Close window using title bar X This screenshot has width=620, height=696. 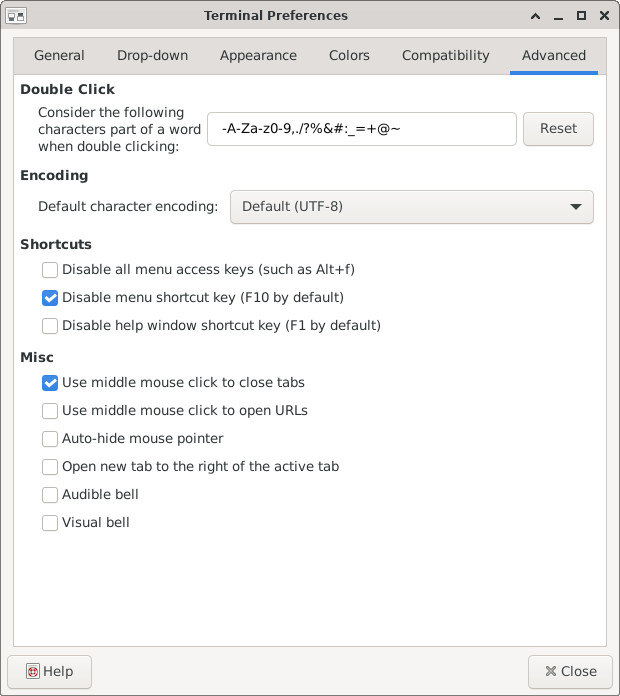tap(604, 16)
